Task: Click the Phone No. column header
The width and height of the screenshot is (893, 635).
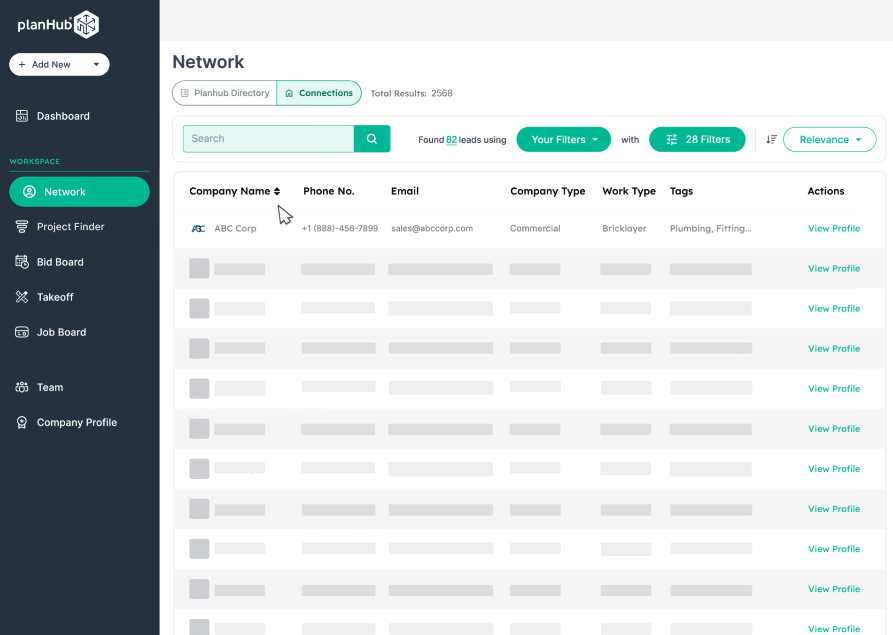Action: (329, 191)
